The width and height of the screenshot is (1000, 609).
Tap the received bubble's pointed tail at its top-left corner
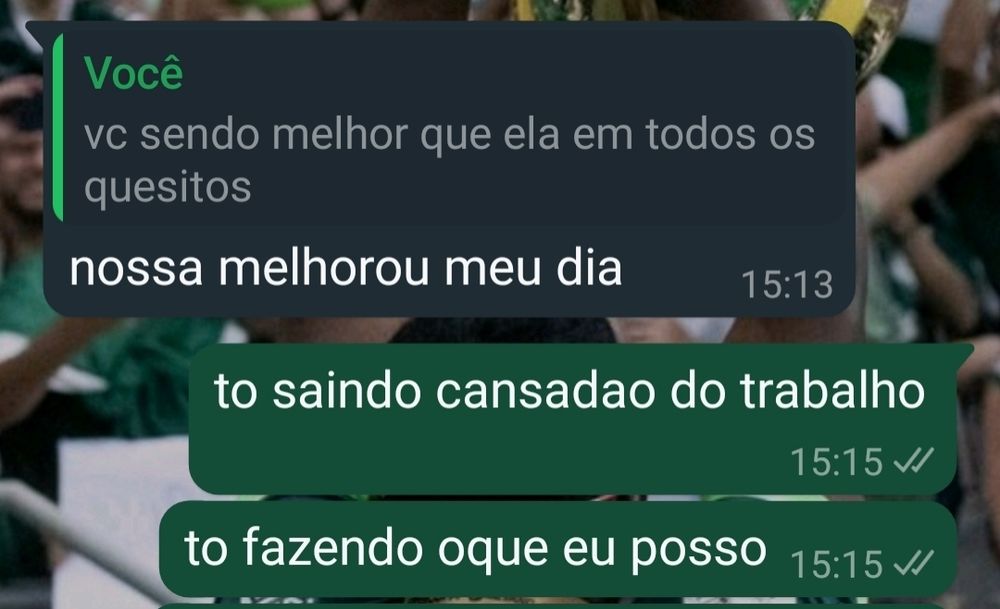pyautogui.click(x=37, y=31)
